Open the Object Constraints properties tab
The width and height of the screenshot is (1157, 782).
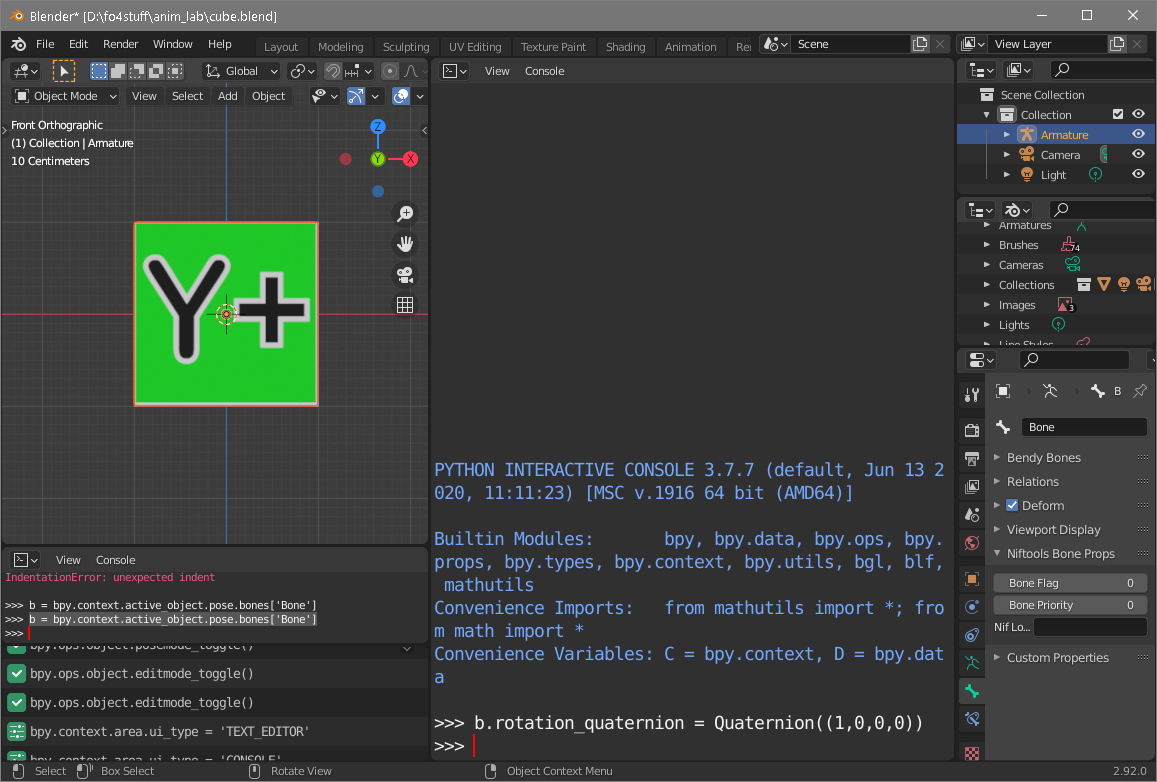click(972, 635)
